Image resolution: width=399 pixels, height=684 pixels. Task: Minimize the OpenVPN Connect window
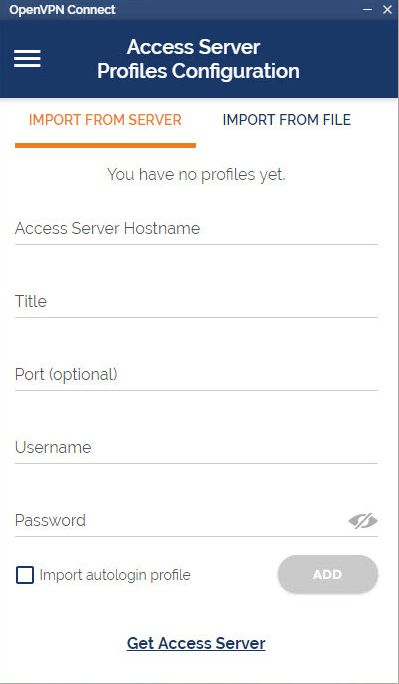click(368, 9)
